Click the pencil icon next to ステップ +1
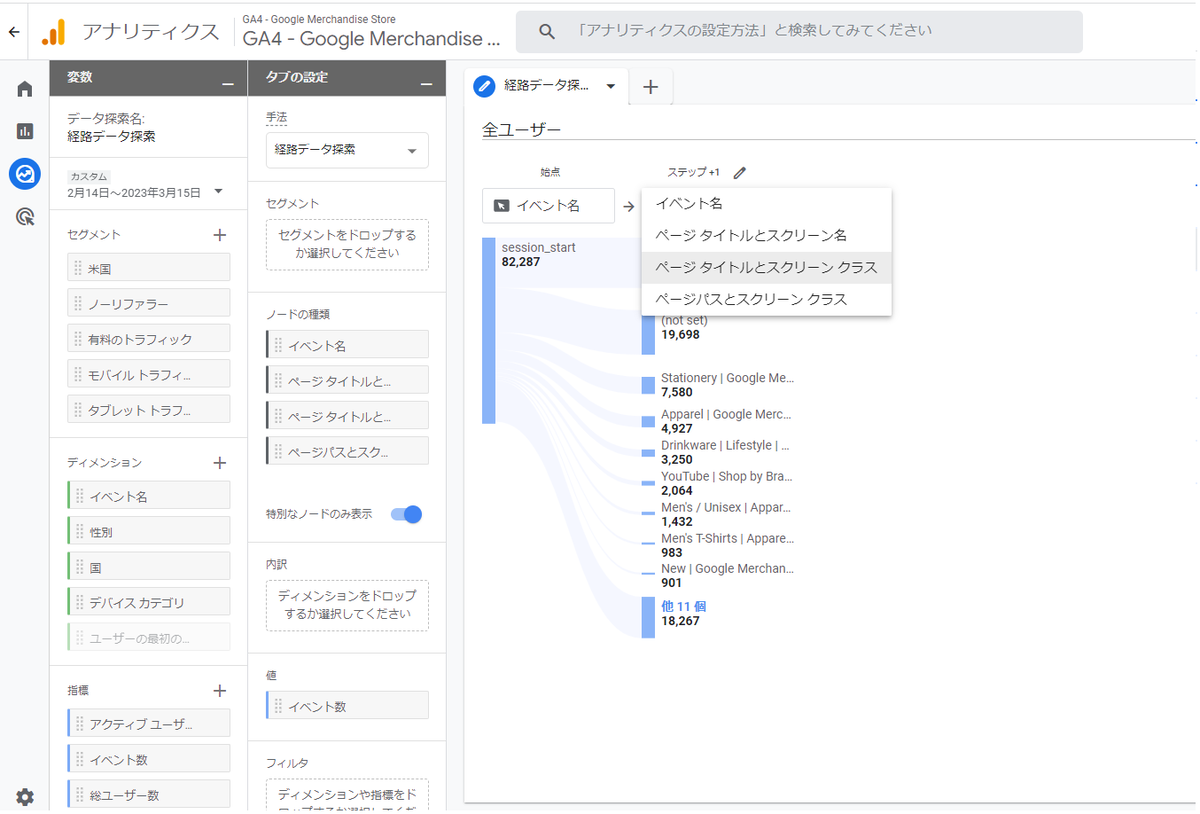This screenshot has width=1200, height=814. (x=740, y=172)
